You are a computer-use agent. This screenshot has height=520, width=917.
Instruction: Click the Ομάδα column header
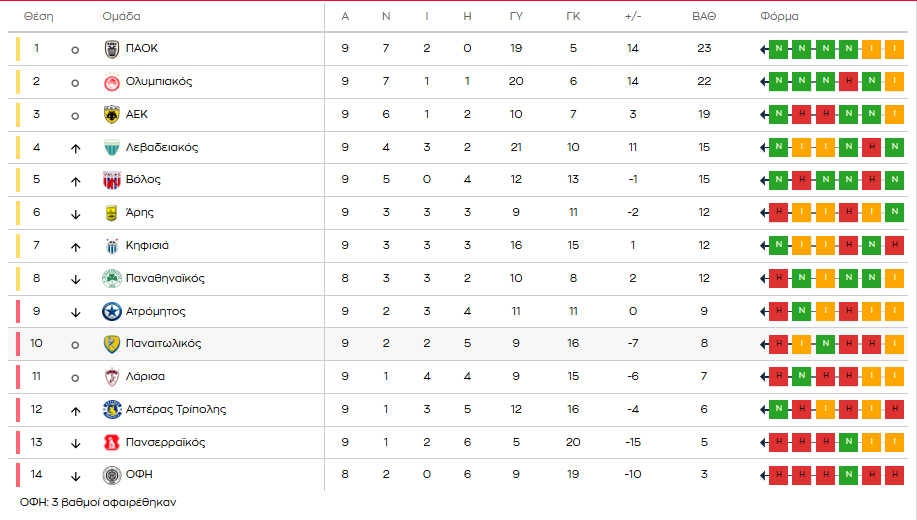click(x=121, y=17)
